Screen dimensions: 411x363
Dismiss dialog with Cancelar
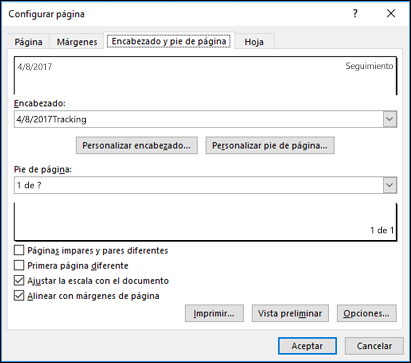[374, 346]
